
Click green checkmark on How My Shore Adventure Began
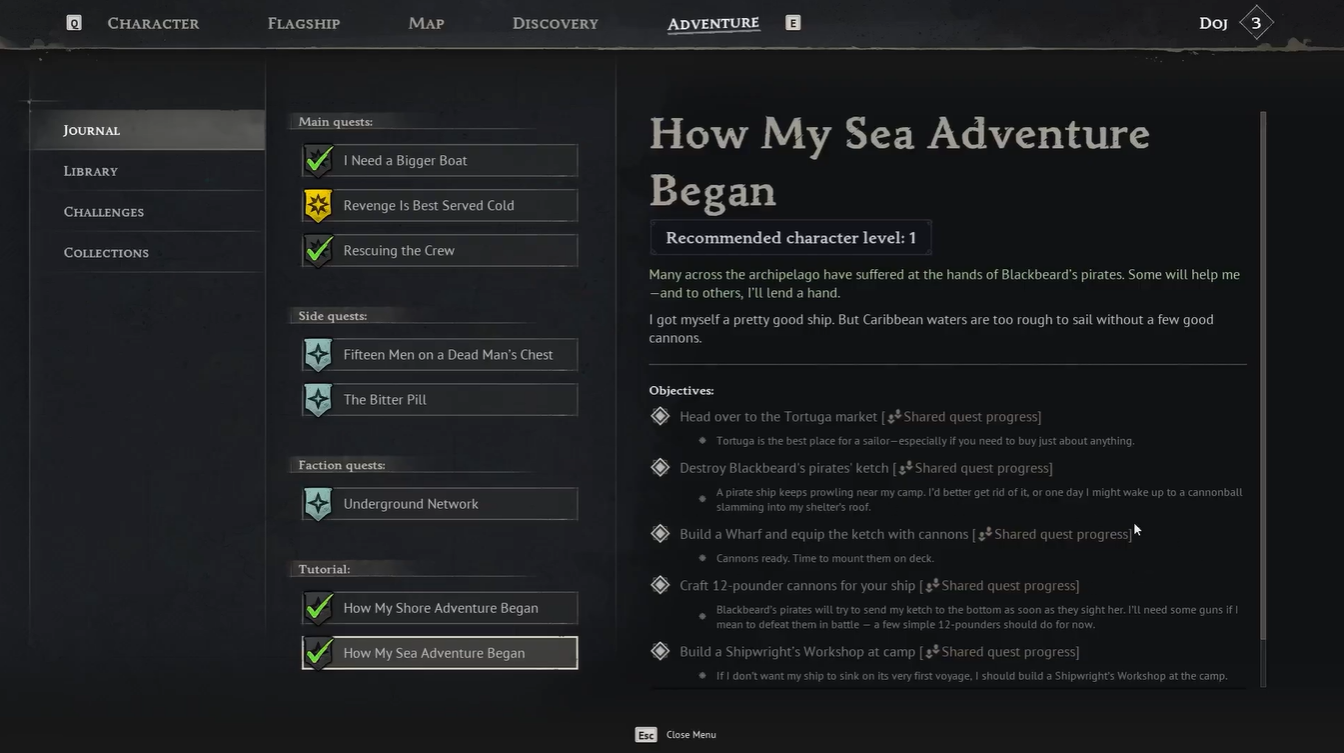[318, 608]
